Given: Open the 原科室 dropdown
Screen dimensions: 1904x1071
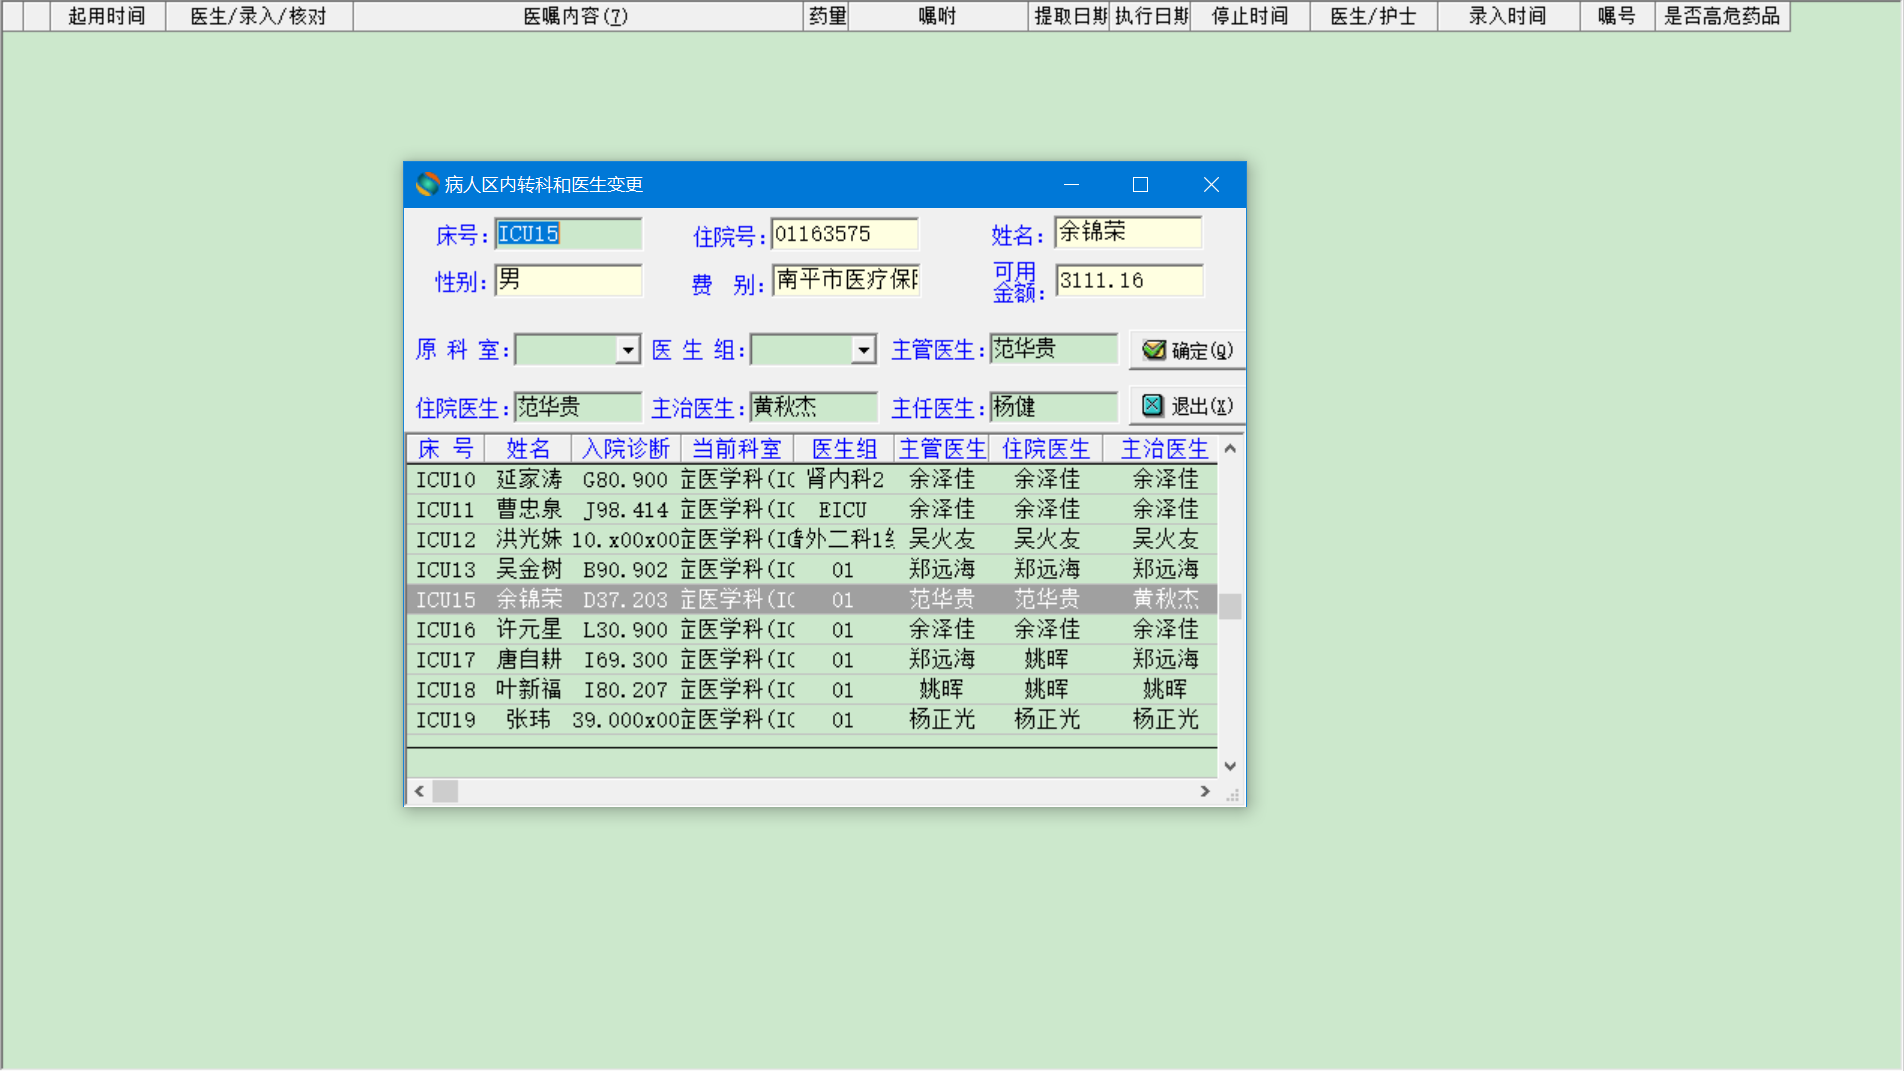Looking at the screenshot, I should pos(627,350).
